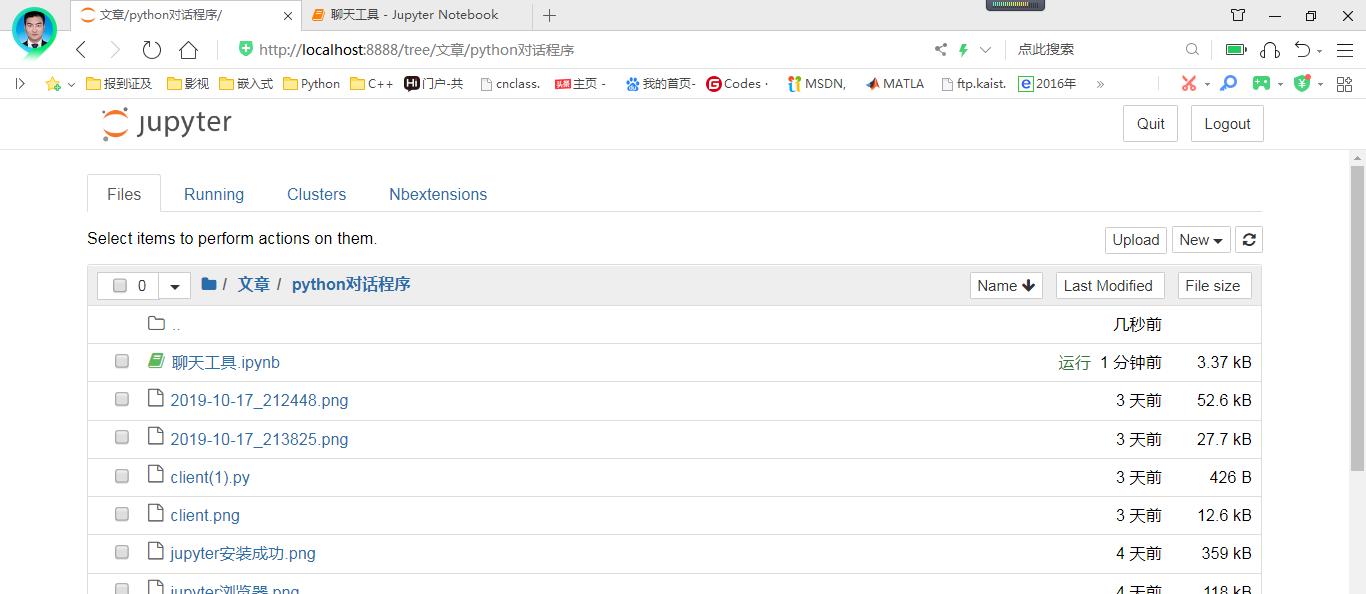This screenshot has width=1366, height=594.
Task: Click the headphones icon in toolbar
Action: pyautogui.click(x=1270, y=49)
